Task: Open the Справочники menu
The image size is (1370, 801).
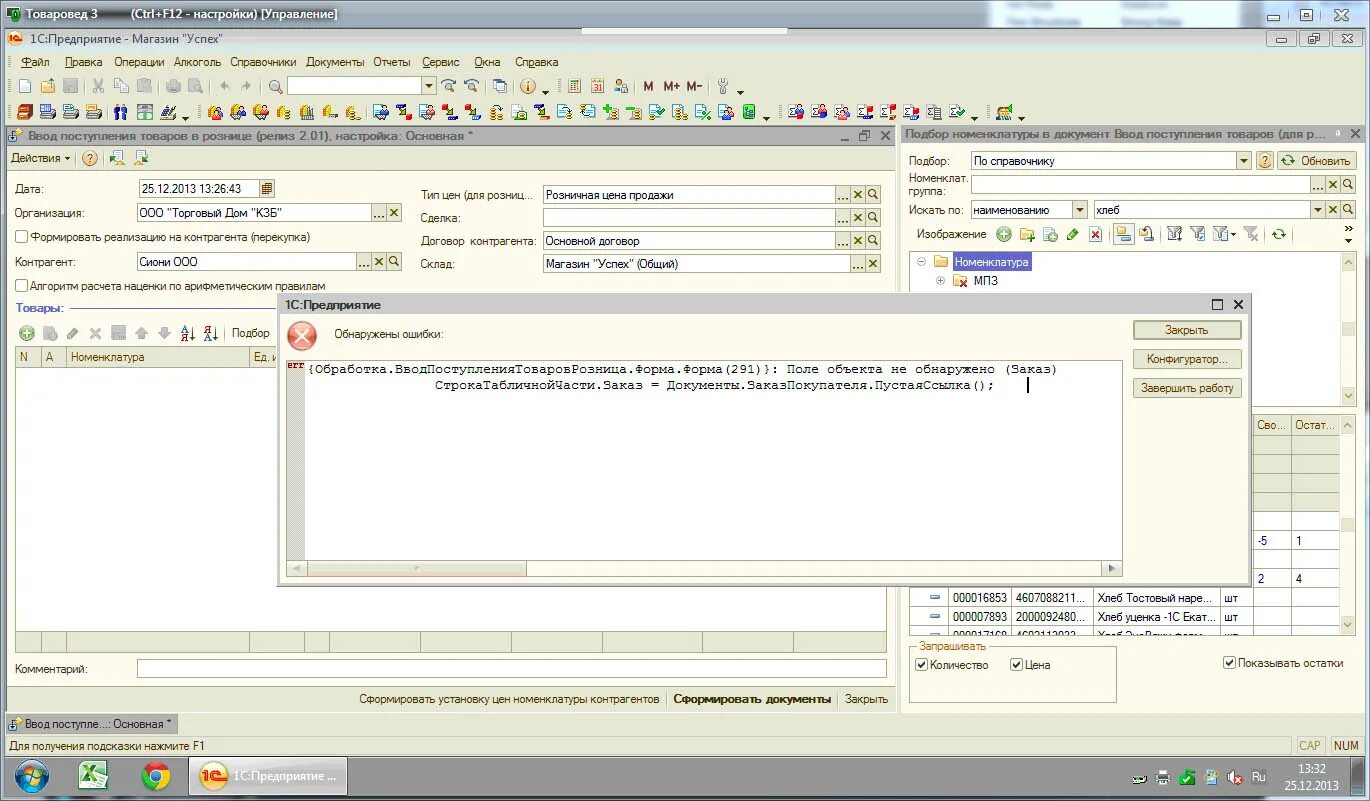Action: 263,62
